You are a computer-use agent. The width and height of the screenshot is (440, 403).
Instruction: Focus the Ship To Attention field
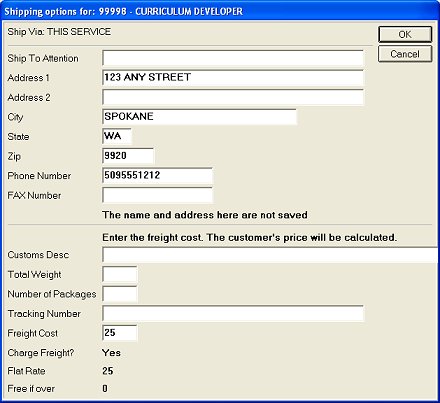[x=233, y=58]
